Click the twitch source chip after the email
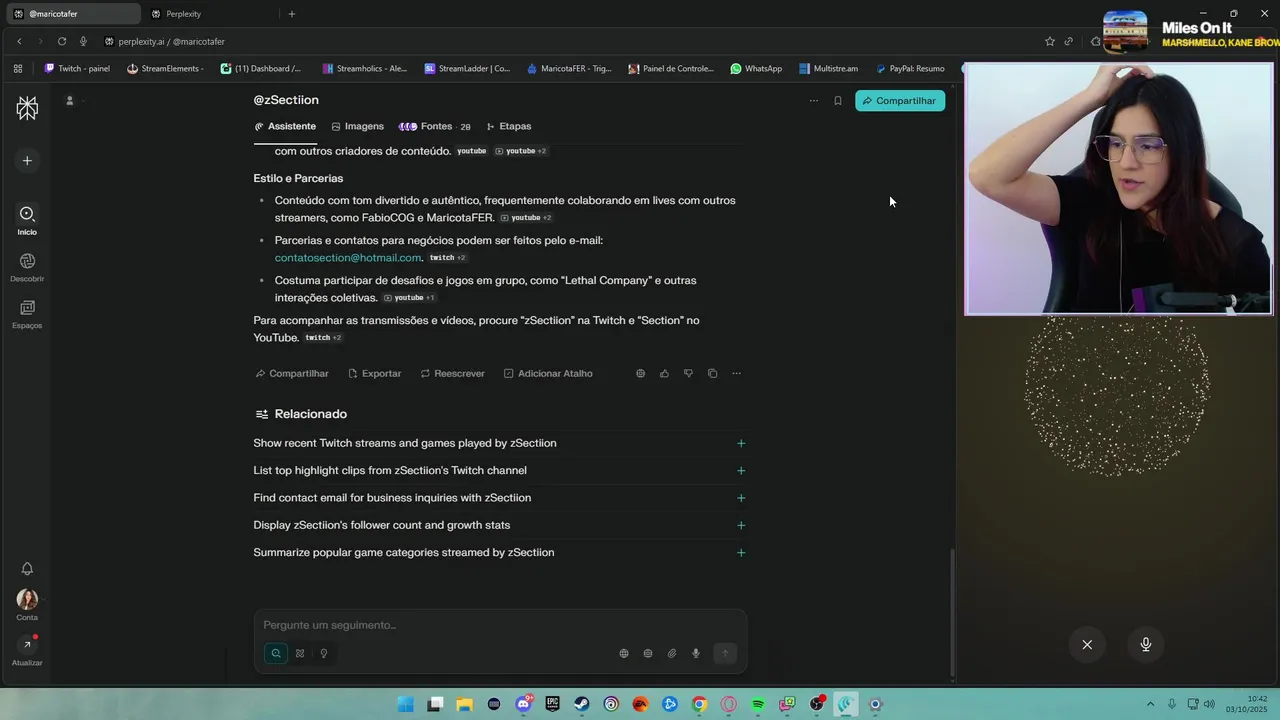The image size is (1280, 720). [447, 258]
